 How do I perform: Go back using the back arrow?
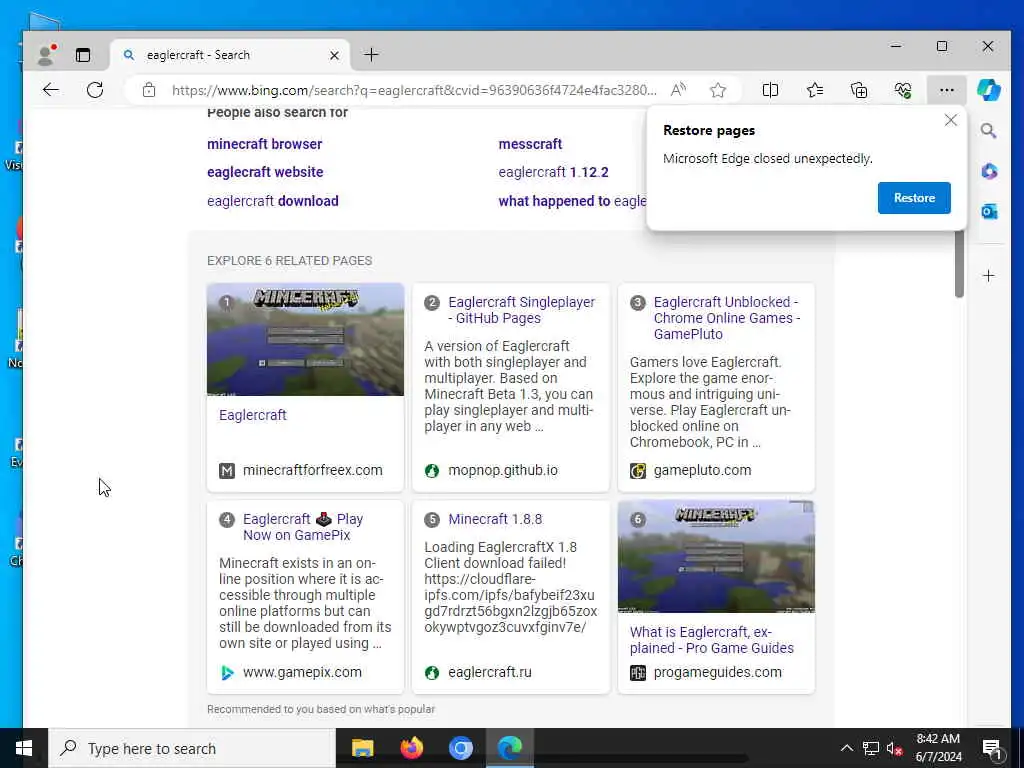(x=51, y=89)
